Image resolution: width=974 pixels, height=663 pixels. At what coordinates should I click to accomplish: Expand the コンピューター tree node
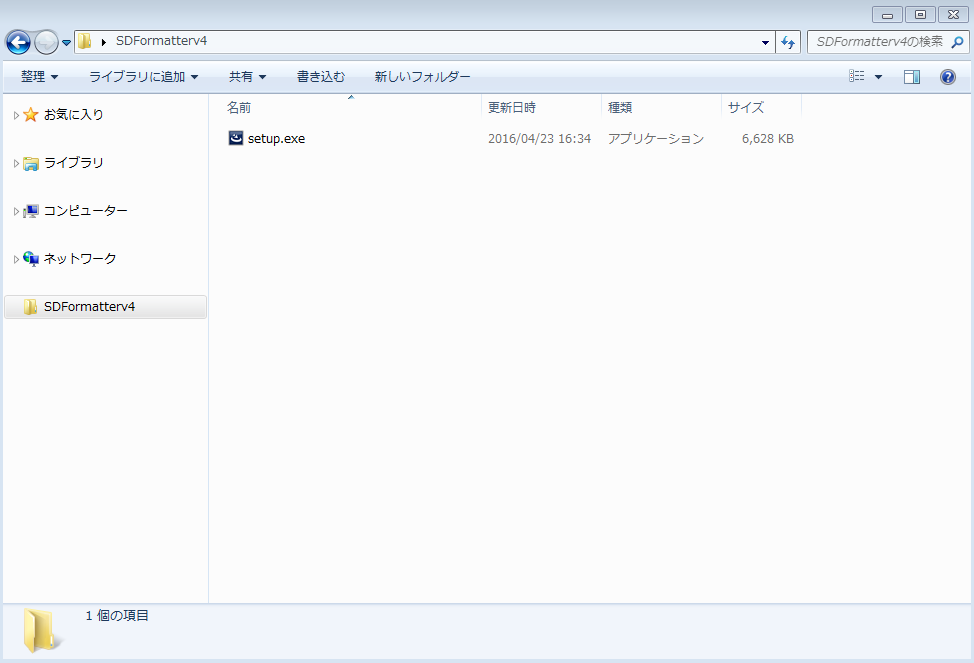(16, 211)
